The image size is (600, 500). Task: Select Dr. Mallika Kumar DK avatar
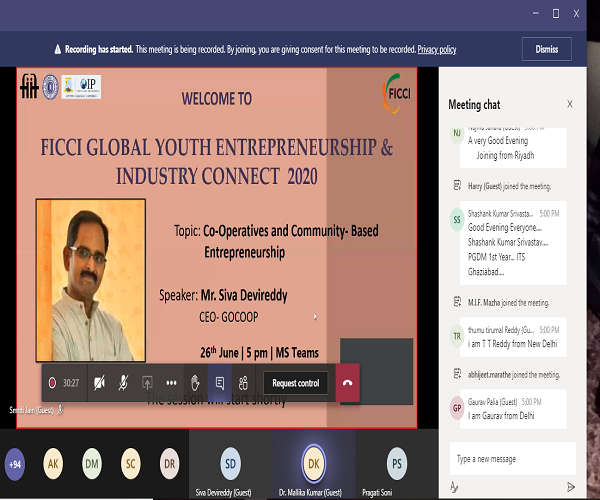[x=314, y=464]
